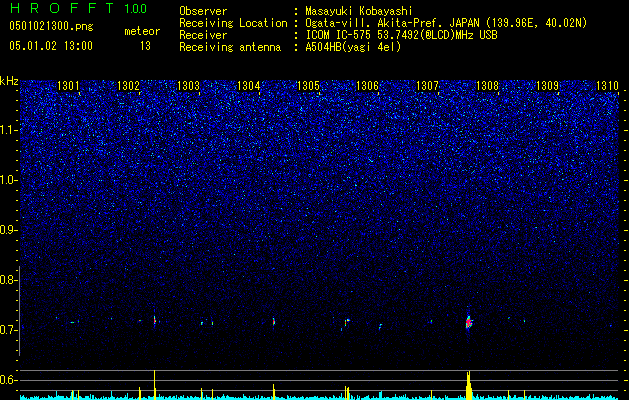Click the 1304 time marker
Screen dimensions: 629x400
tap(249, 85)
